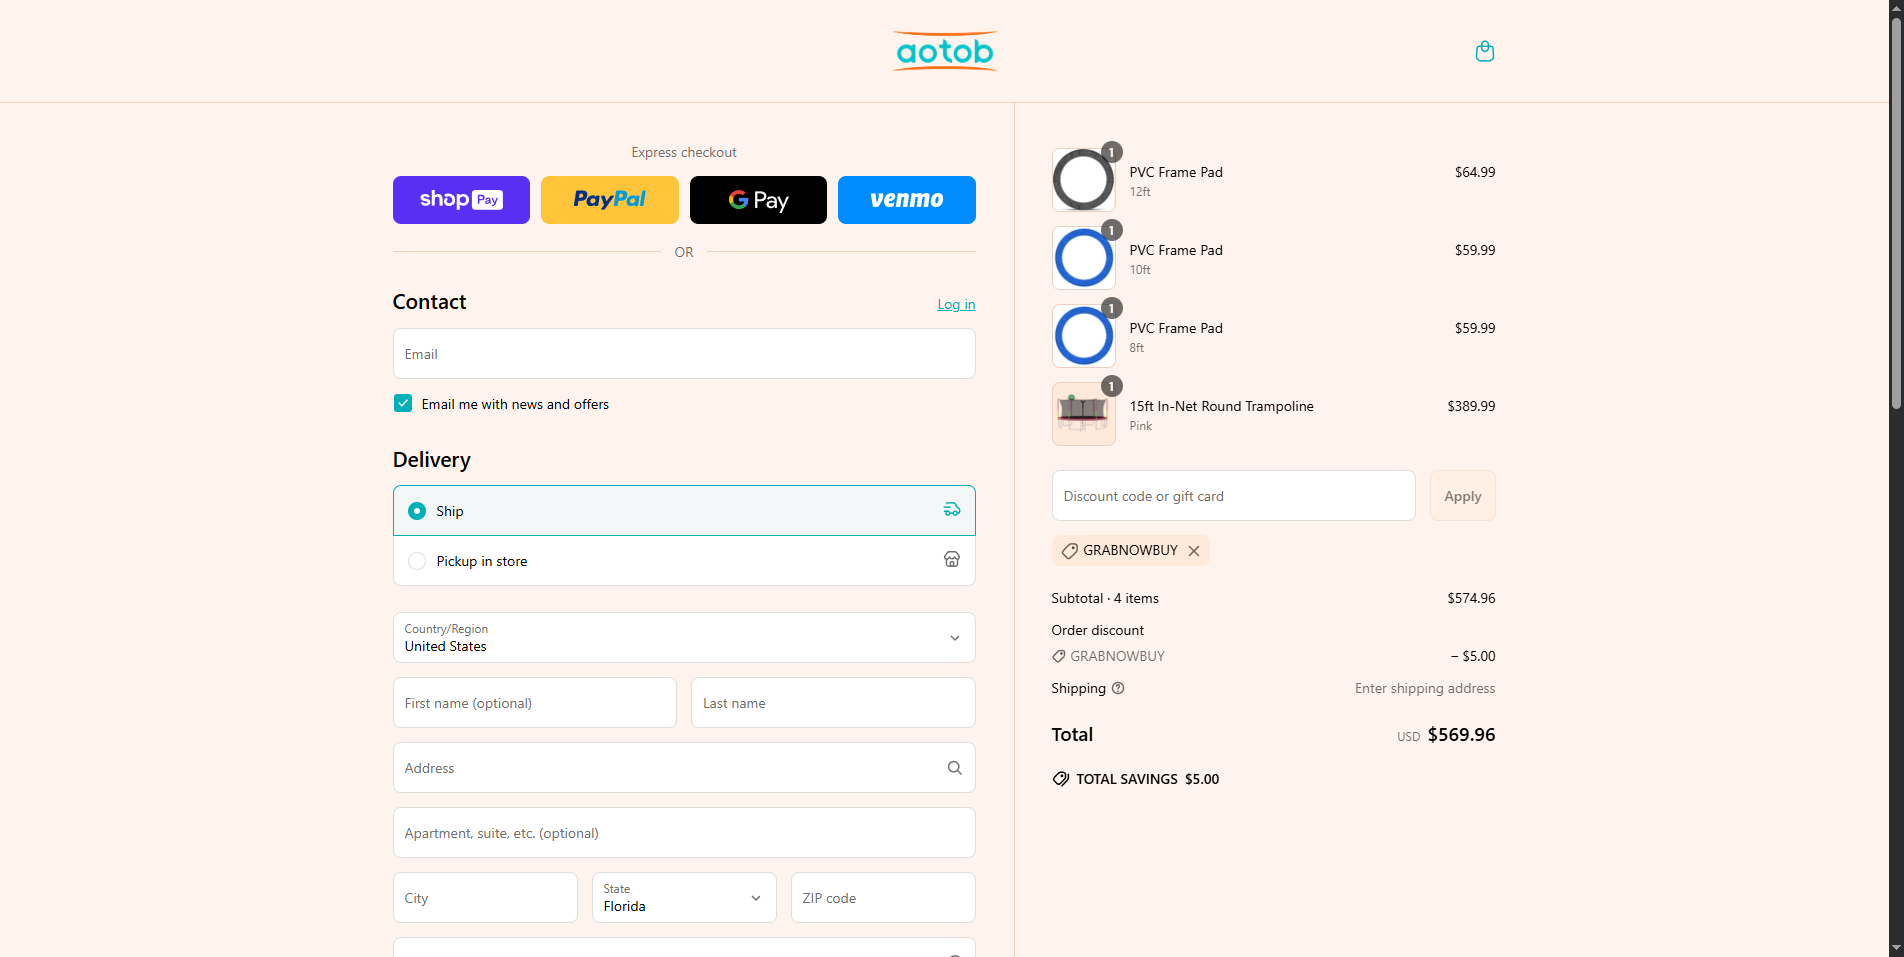
Task: Click the scrollbar down arrow
Action: tap(1896, 949)
